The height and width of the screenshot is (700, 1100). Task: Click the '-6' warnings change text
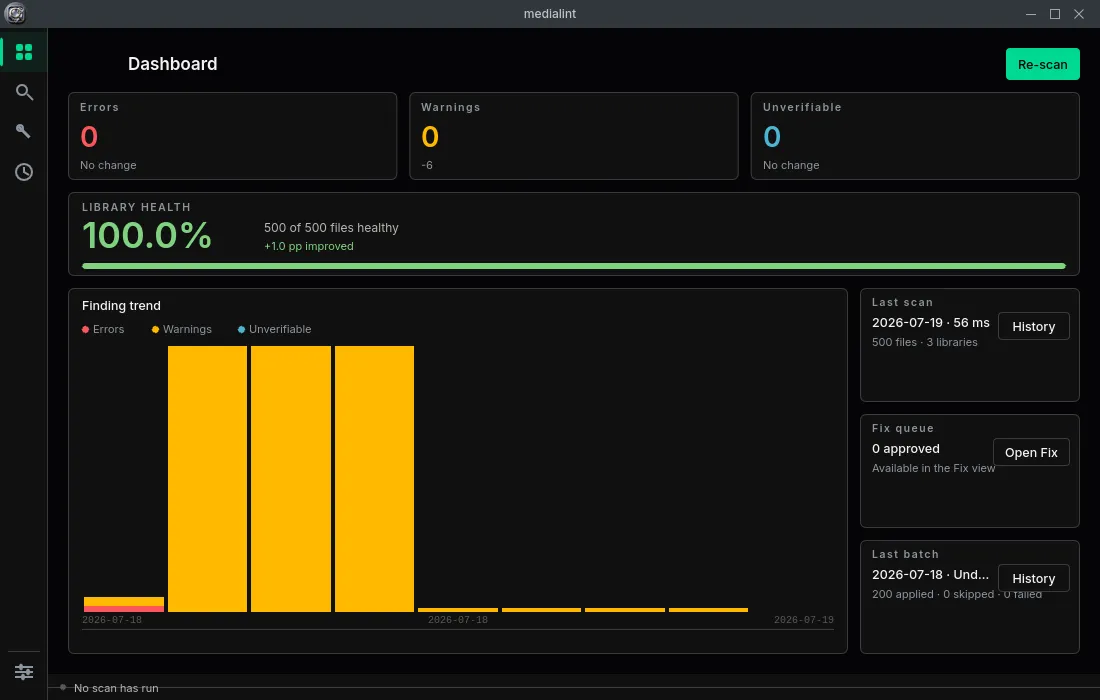coord(427,166)
